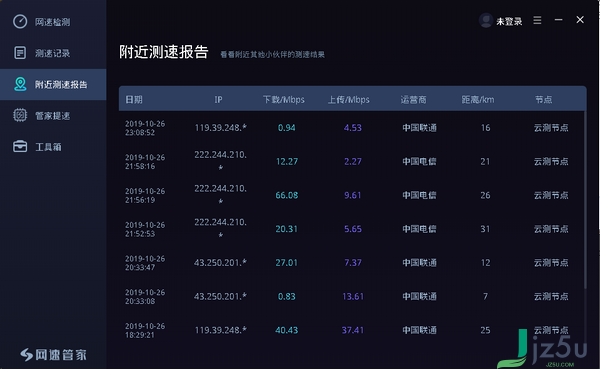
Task: Click the IP column header
Action: click(218, 100)
